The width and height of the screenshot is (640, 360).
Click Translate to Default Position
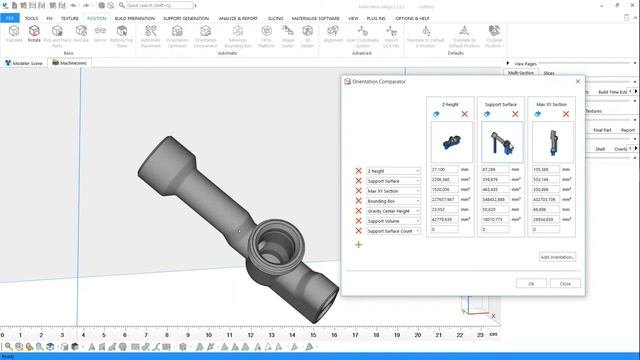tap(464, 36)
